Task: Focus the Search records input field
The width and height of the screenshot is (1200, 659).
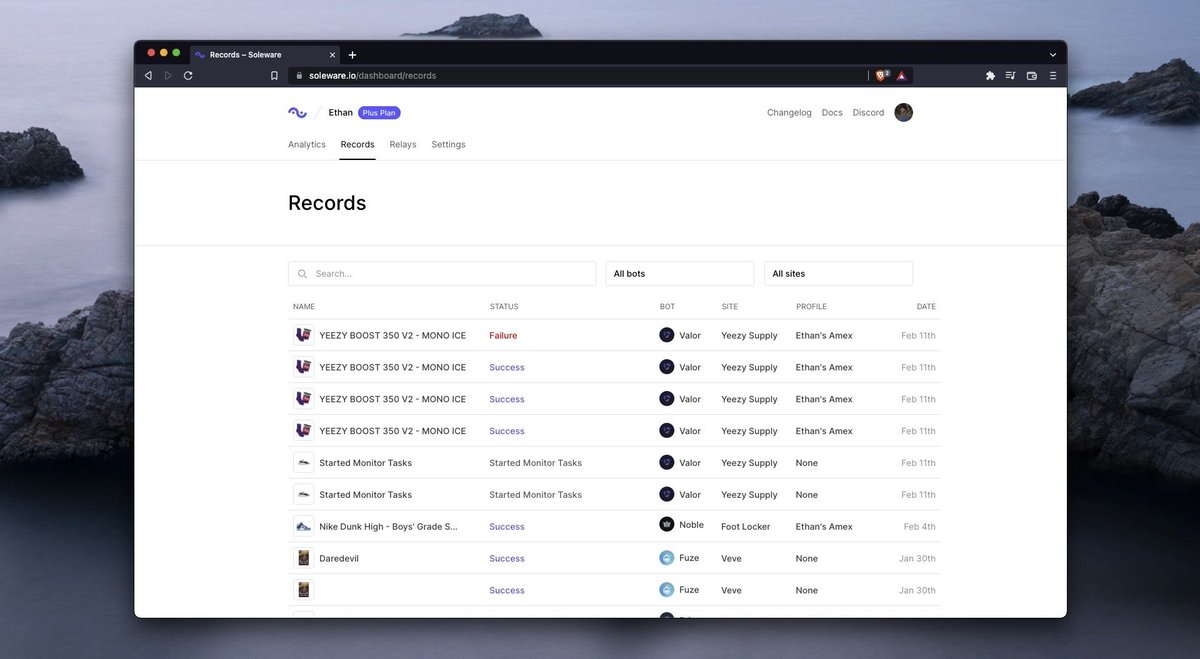Action: point(442,274)
